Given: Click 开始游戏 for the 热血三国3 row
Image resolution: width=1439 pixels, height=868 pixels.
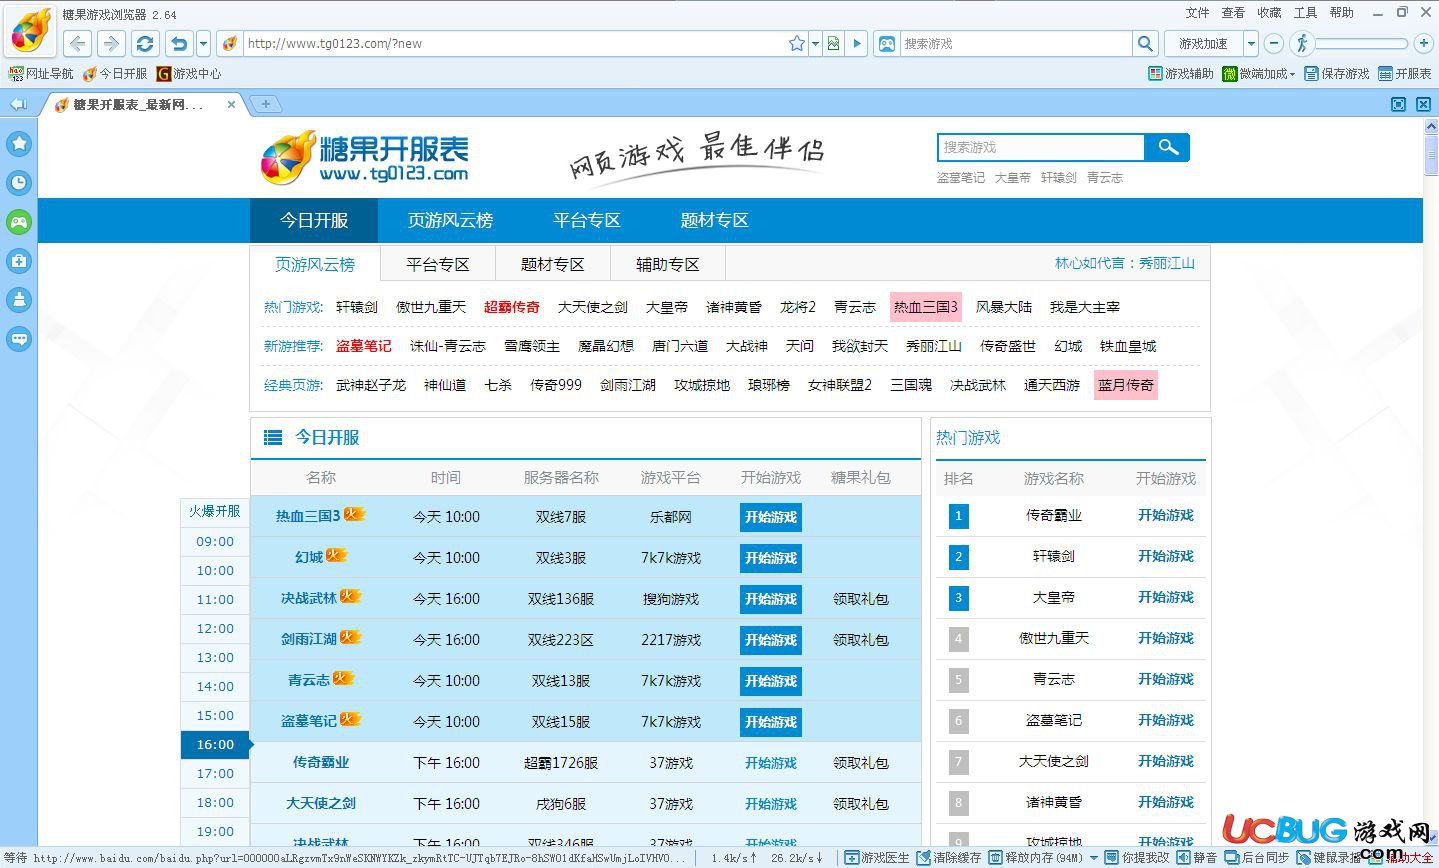Looking at the screenshot, I should coord(771,517).
